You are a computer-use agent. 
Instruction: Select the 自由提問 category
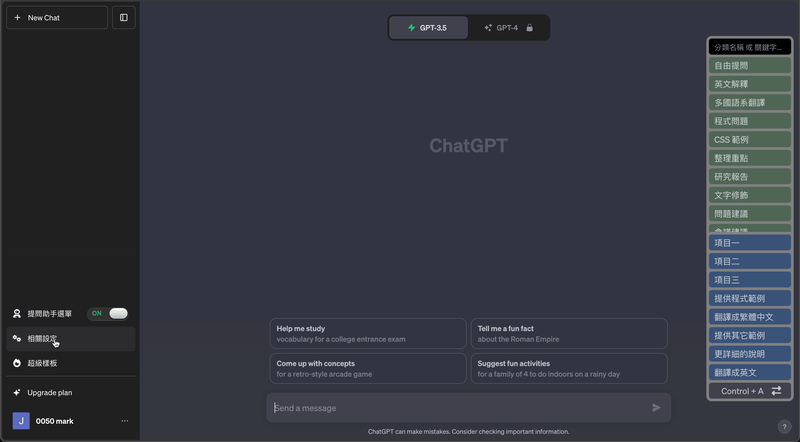point(749,65)
